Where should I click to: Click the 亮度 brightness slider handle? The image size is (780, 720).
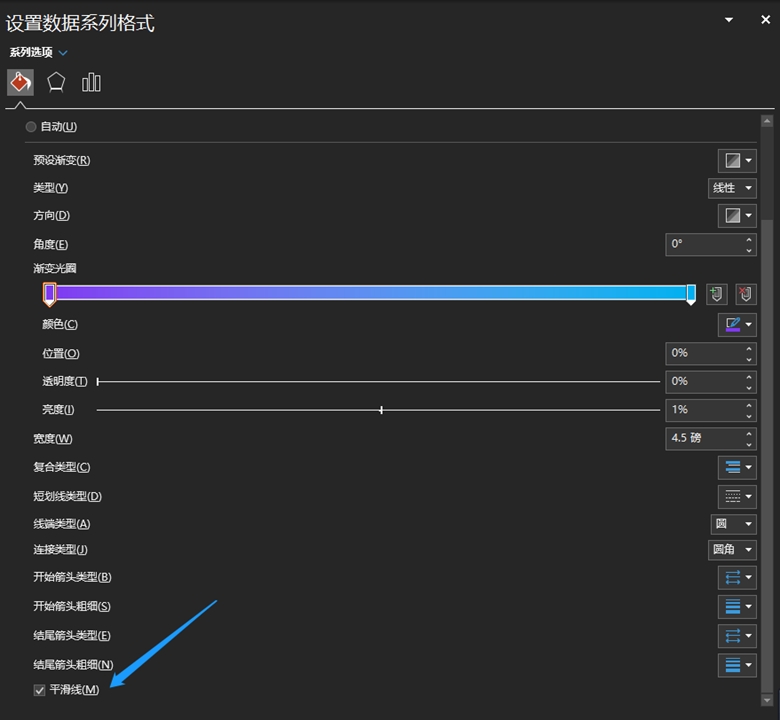tap(381, 410)
